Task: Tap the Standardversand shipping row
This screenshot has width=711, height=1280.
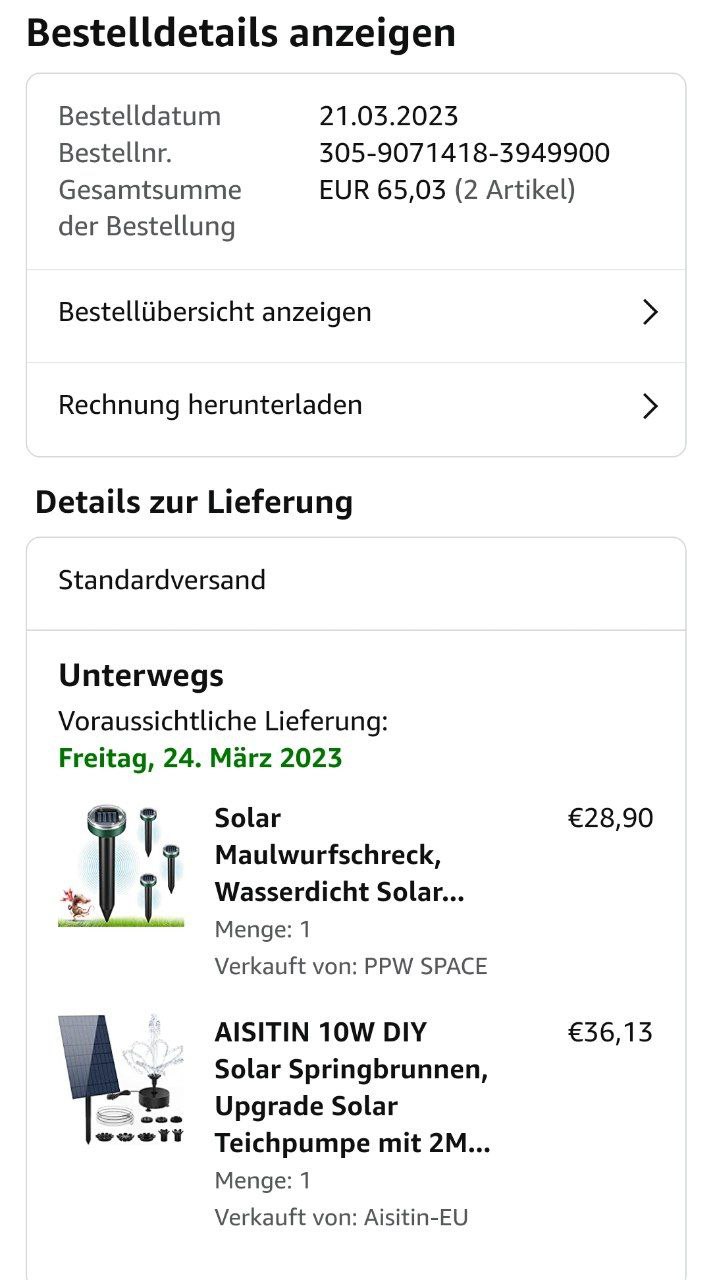Action: [162, 580]
